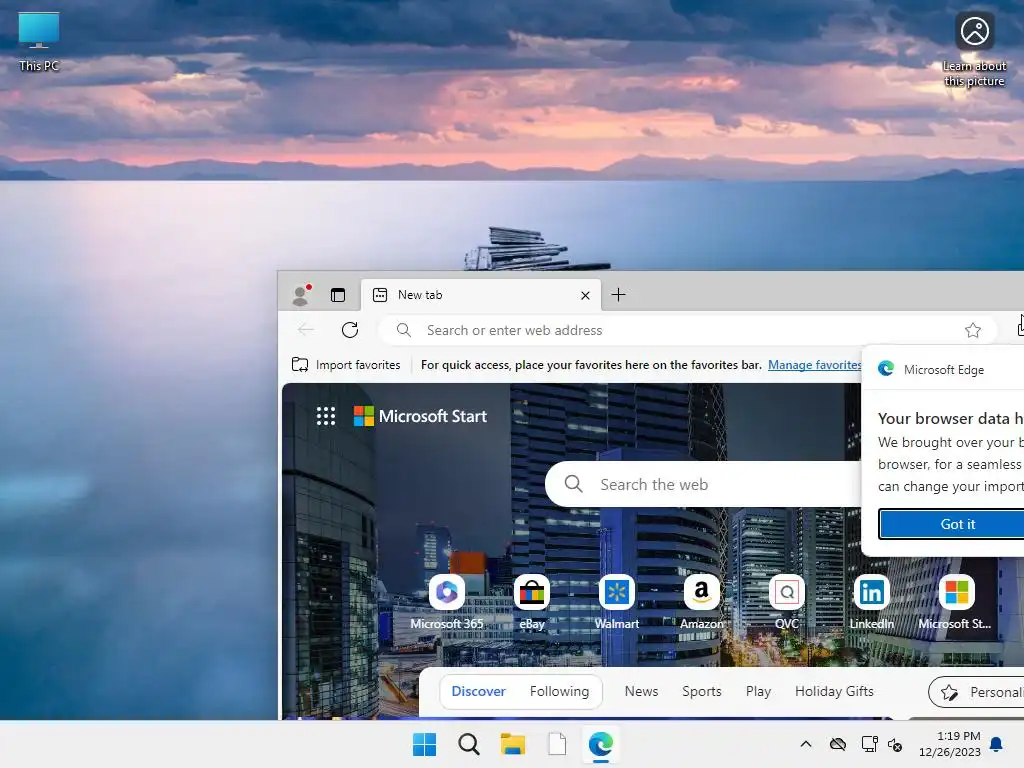The width and height of the screenshot is (1024, 768).
Task: Click the Personalize button
Action: pyautogui.click(x=976, y=692)
